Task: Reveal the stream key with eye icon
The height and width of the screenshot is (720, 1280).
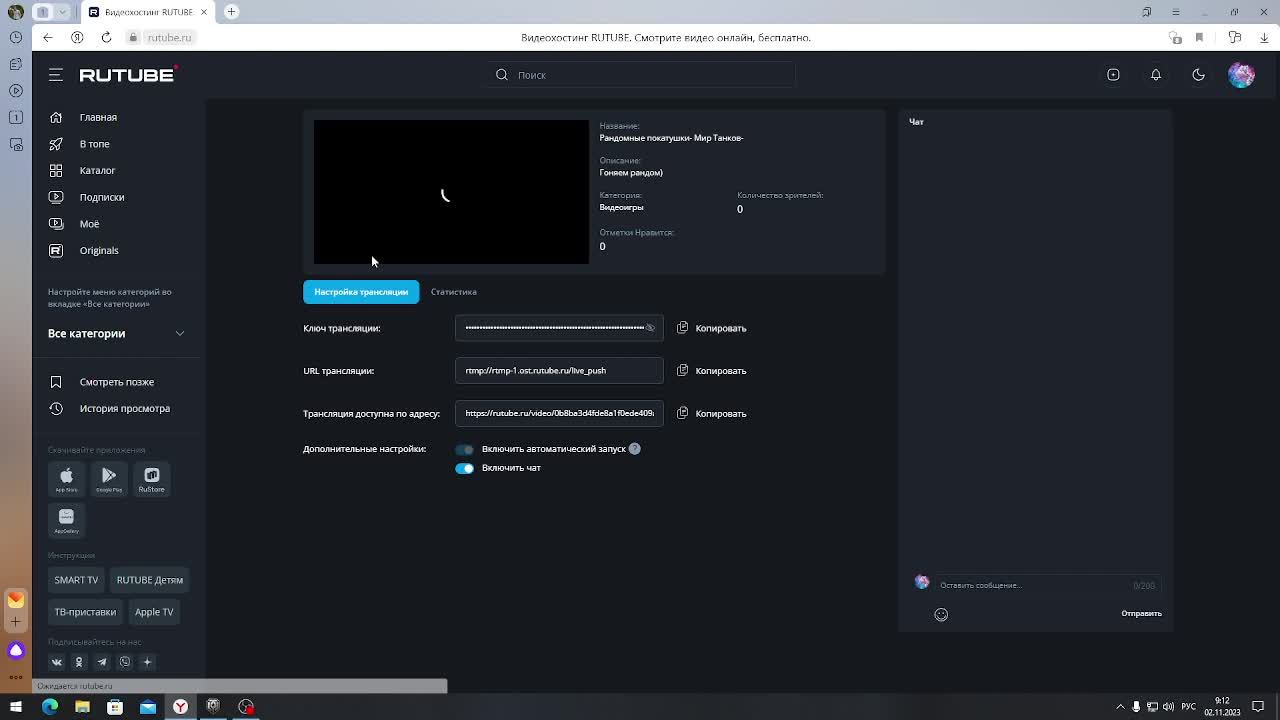Action: click(x=650, y=328)
